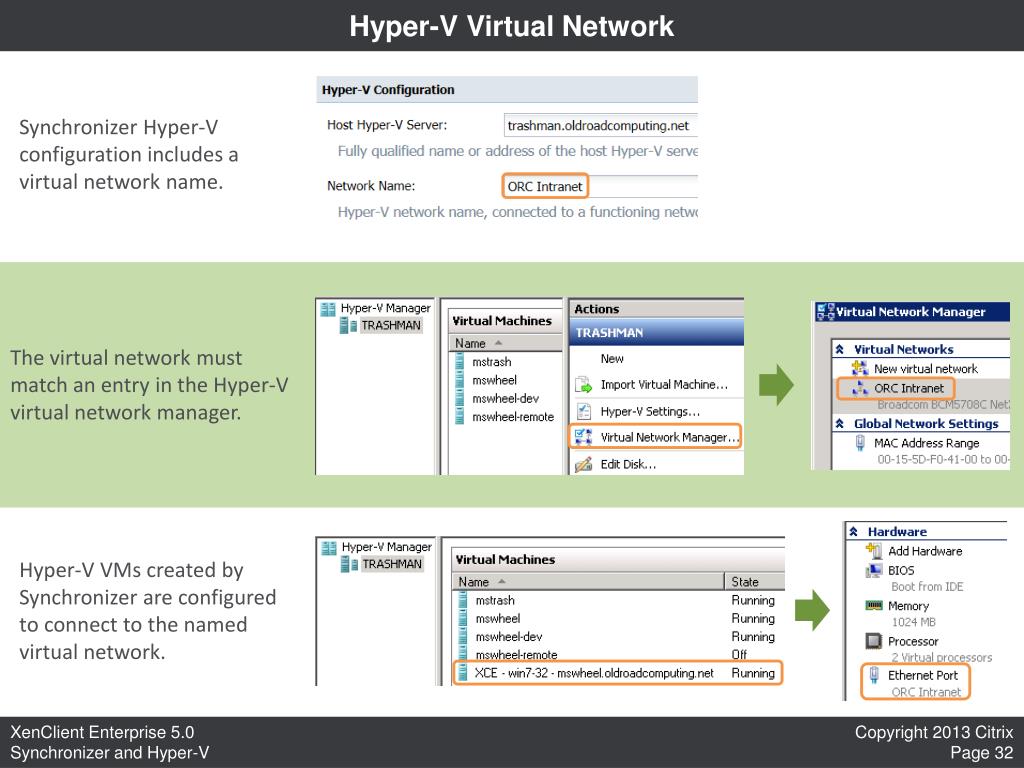Click the Running state of mstrash
This screenshot has width=1024, height=768.
753,600
